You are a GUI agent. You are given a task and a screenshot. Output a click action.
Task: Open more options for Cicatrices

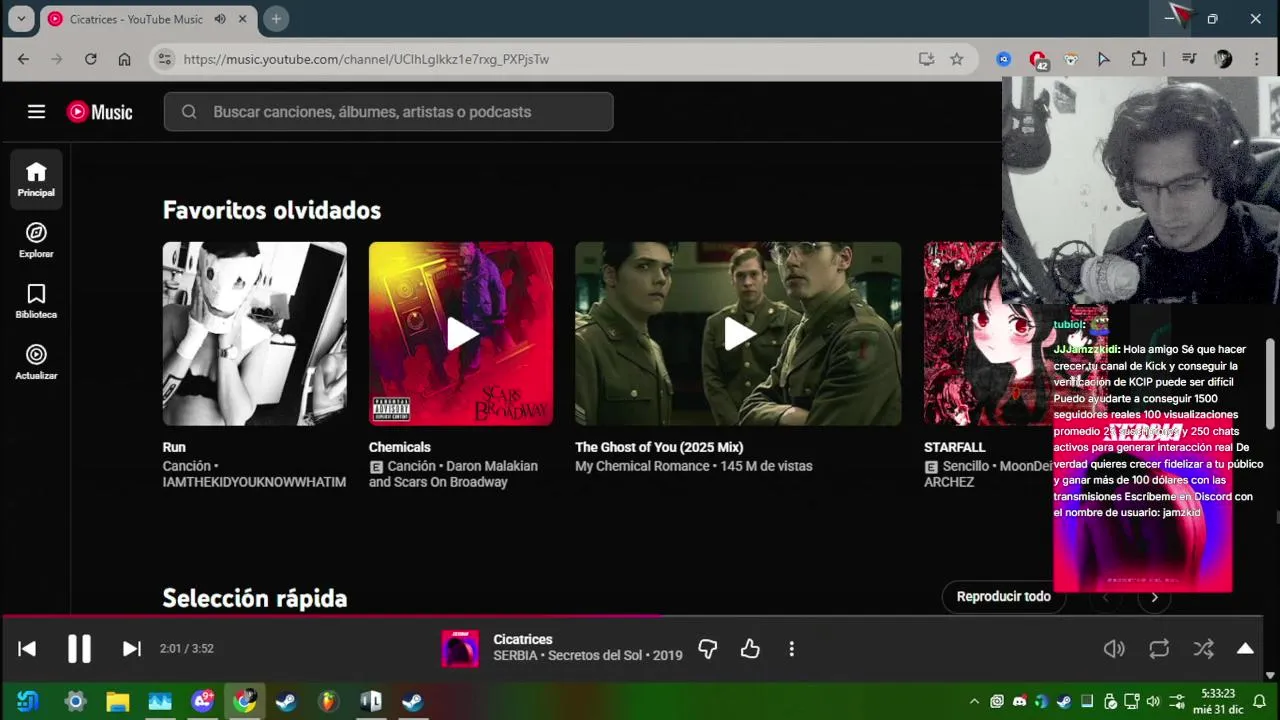coord(791,649)
